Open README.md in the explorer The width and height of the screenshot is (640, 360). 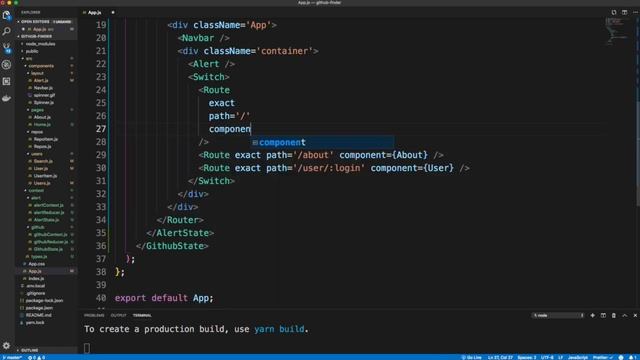point(38,315)
